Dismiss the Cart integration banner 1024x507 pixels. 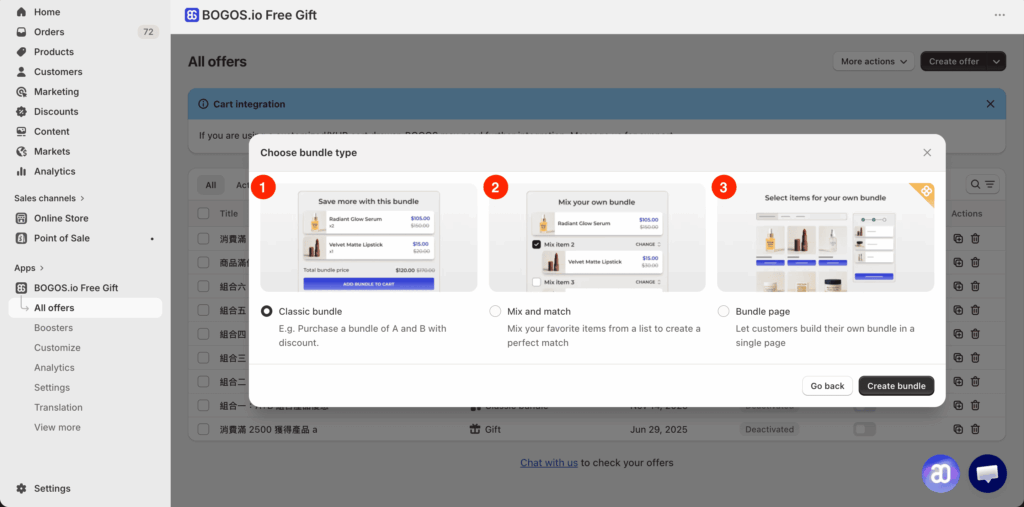990,104
